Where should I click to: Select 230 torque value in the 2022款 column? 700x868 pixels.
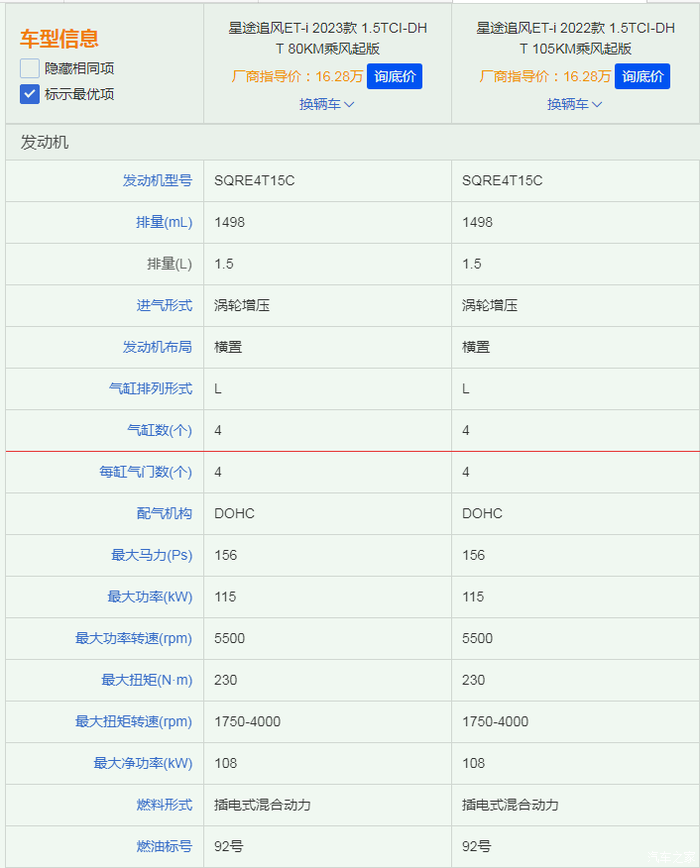click(474, 680)
